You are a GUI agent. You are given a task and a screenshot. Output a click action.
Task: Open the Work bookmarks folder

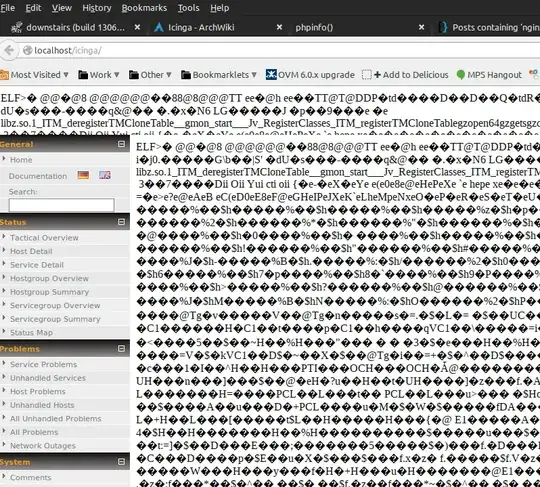tap(98, 75)
